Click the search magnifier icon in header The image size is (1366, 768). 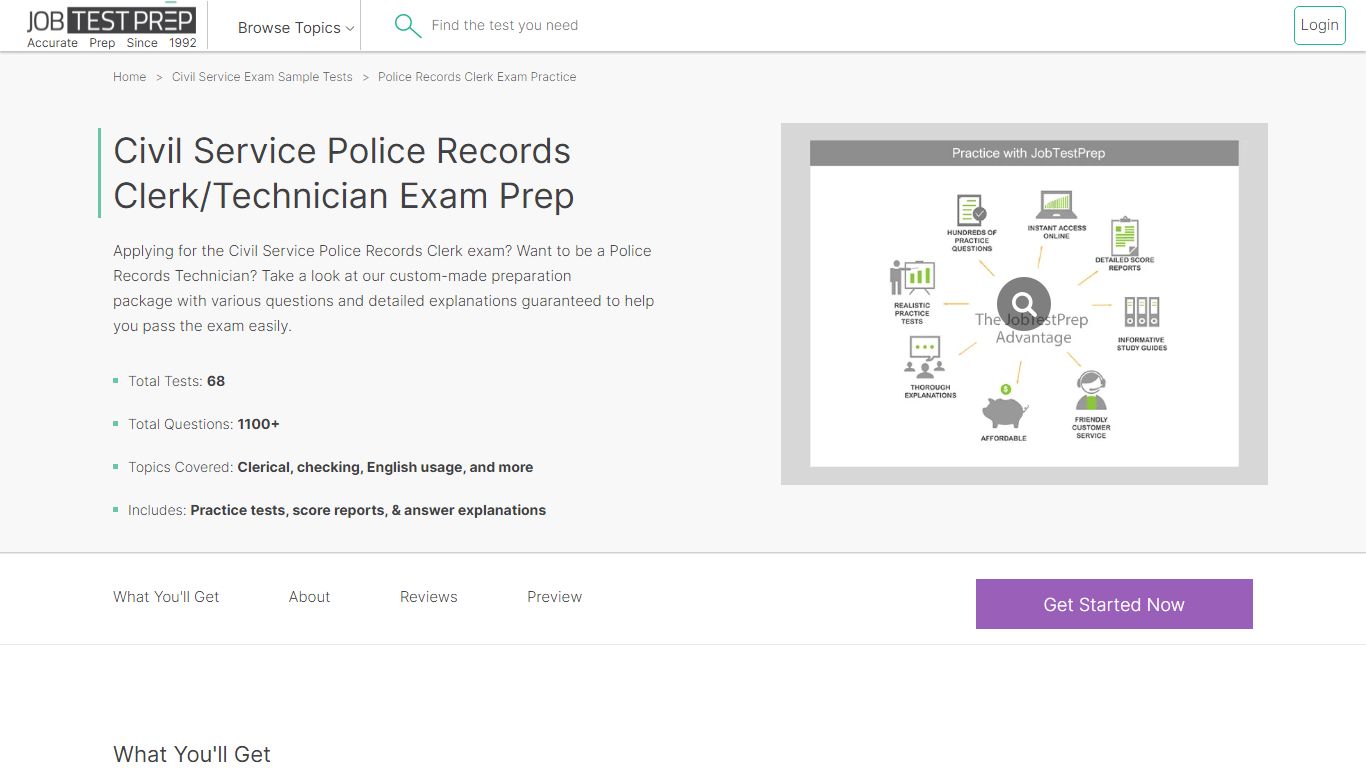(x=407, y=25)
